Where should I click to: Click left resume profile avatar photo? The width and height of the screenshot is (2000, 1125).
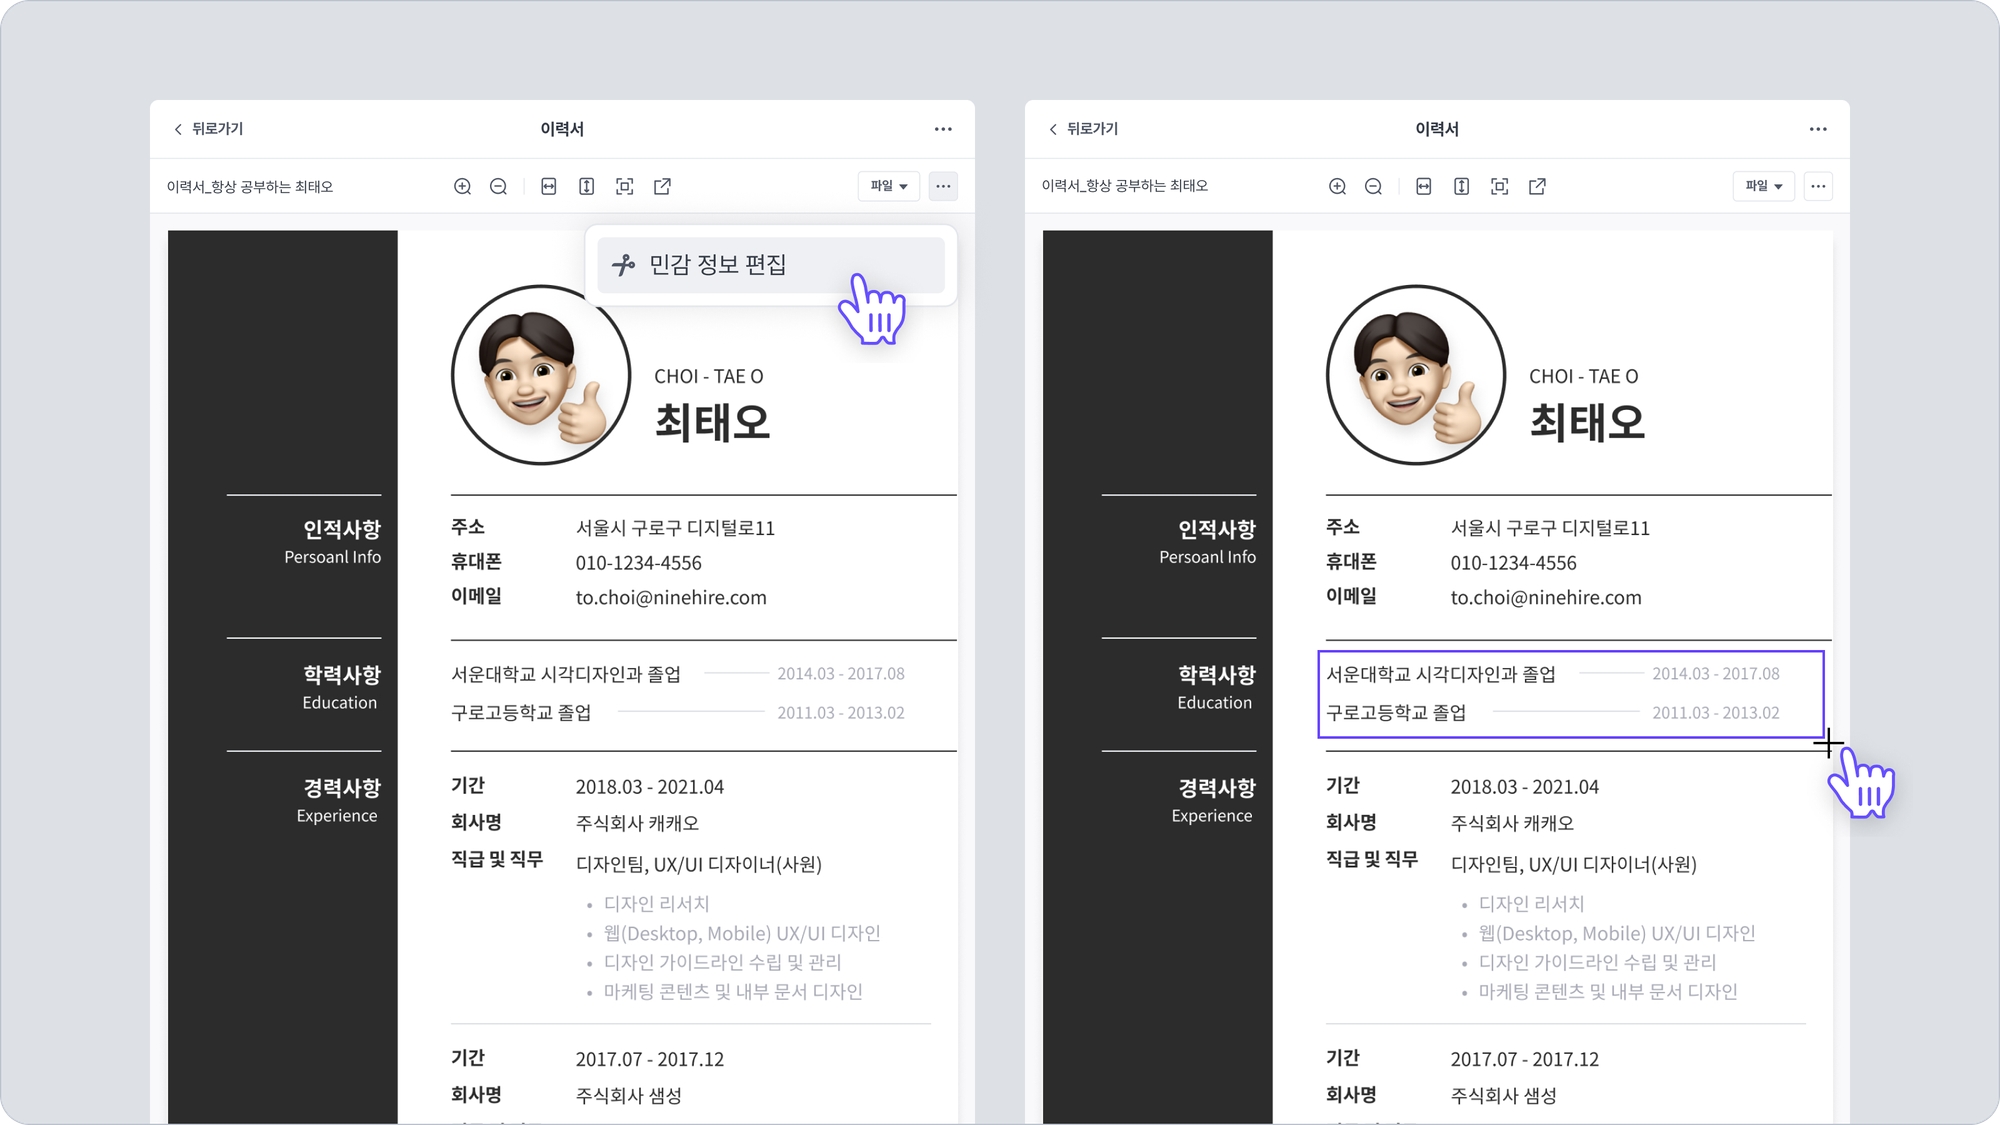point(541,375)
